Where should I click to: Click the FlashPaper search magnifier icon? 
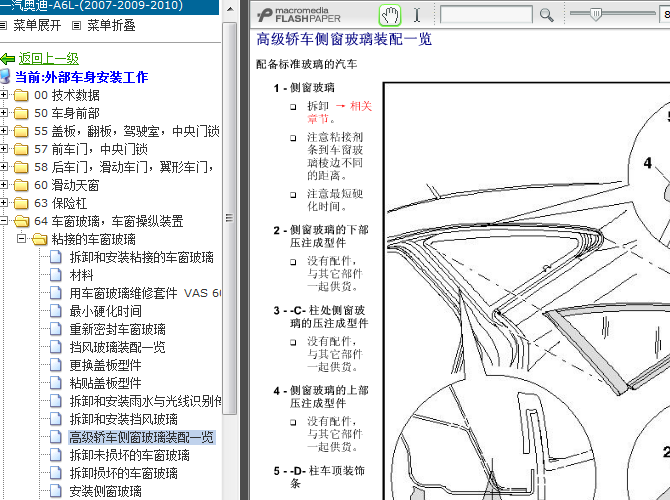pos(546,15)
